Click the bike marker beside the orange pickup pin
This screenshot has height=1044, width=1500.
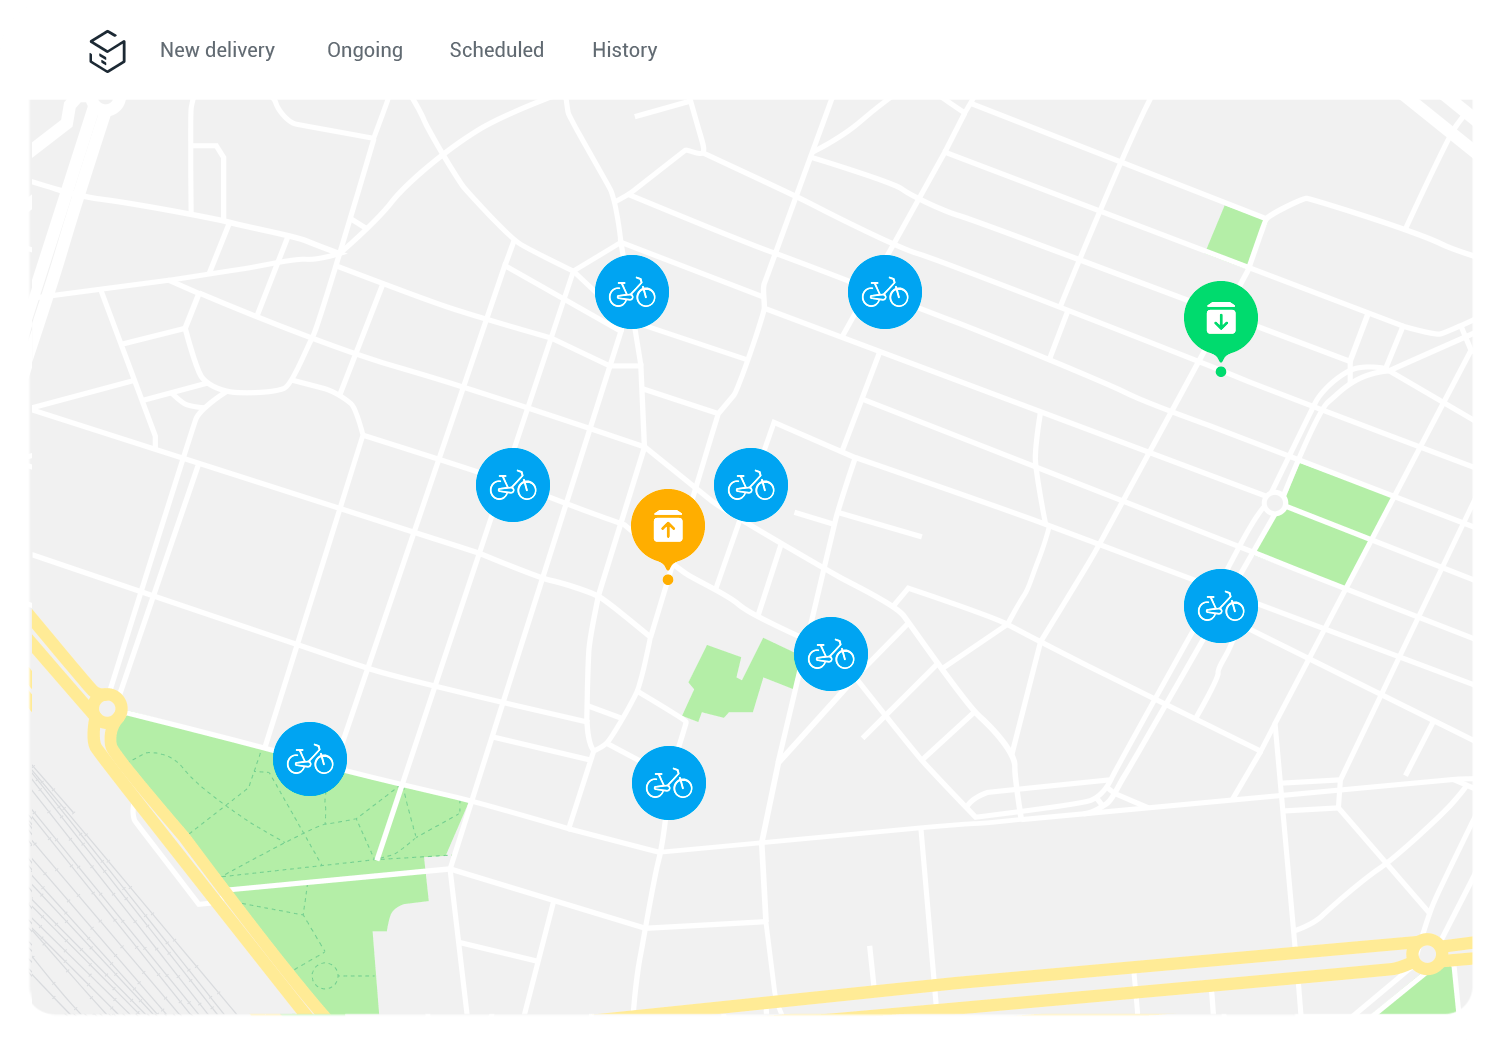click(x=751, y=485)
